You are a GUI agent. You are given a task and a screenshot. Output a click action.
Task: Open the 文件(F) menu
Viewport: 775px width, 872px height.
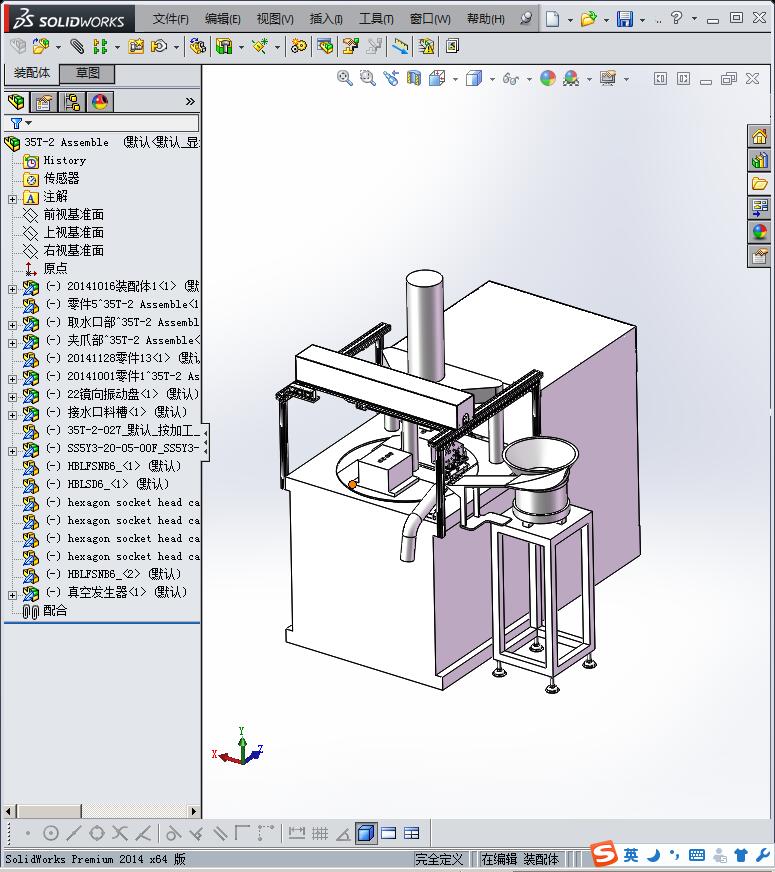pyautogui.click(x=171, y=19)
